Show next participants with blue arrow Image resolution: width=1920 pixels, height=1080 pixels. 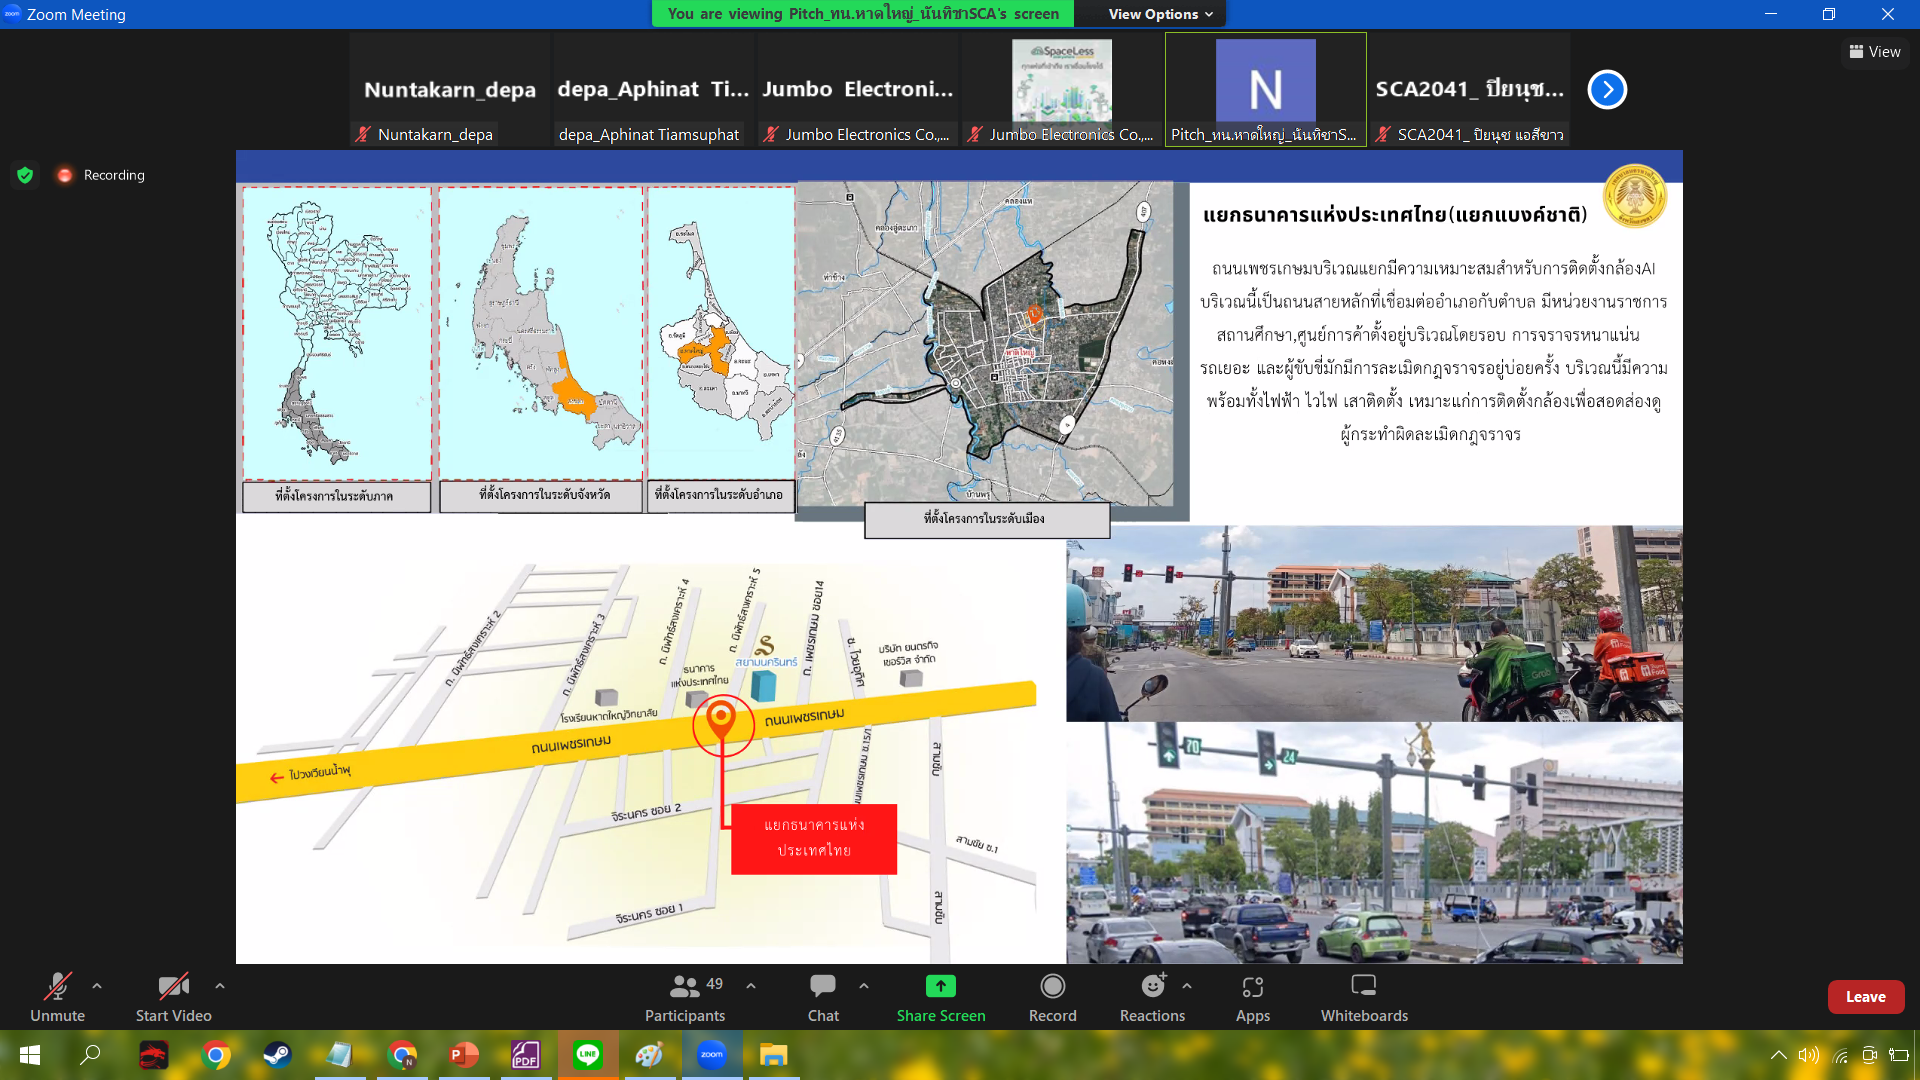[x=1607, y=90]
